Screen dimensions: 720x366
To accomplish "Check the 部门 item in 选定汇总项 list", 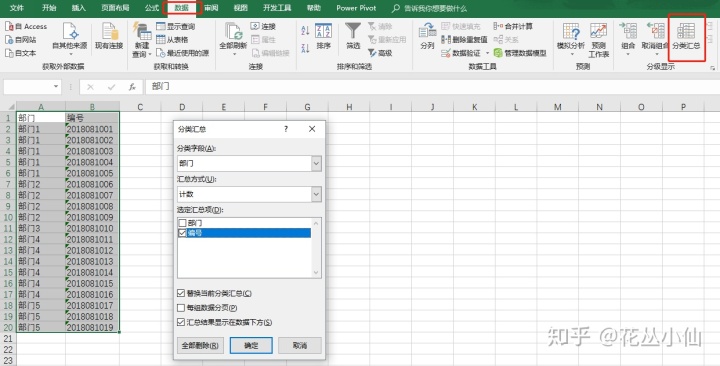I will point(182,223).
